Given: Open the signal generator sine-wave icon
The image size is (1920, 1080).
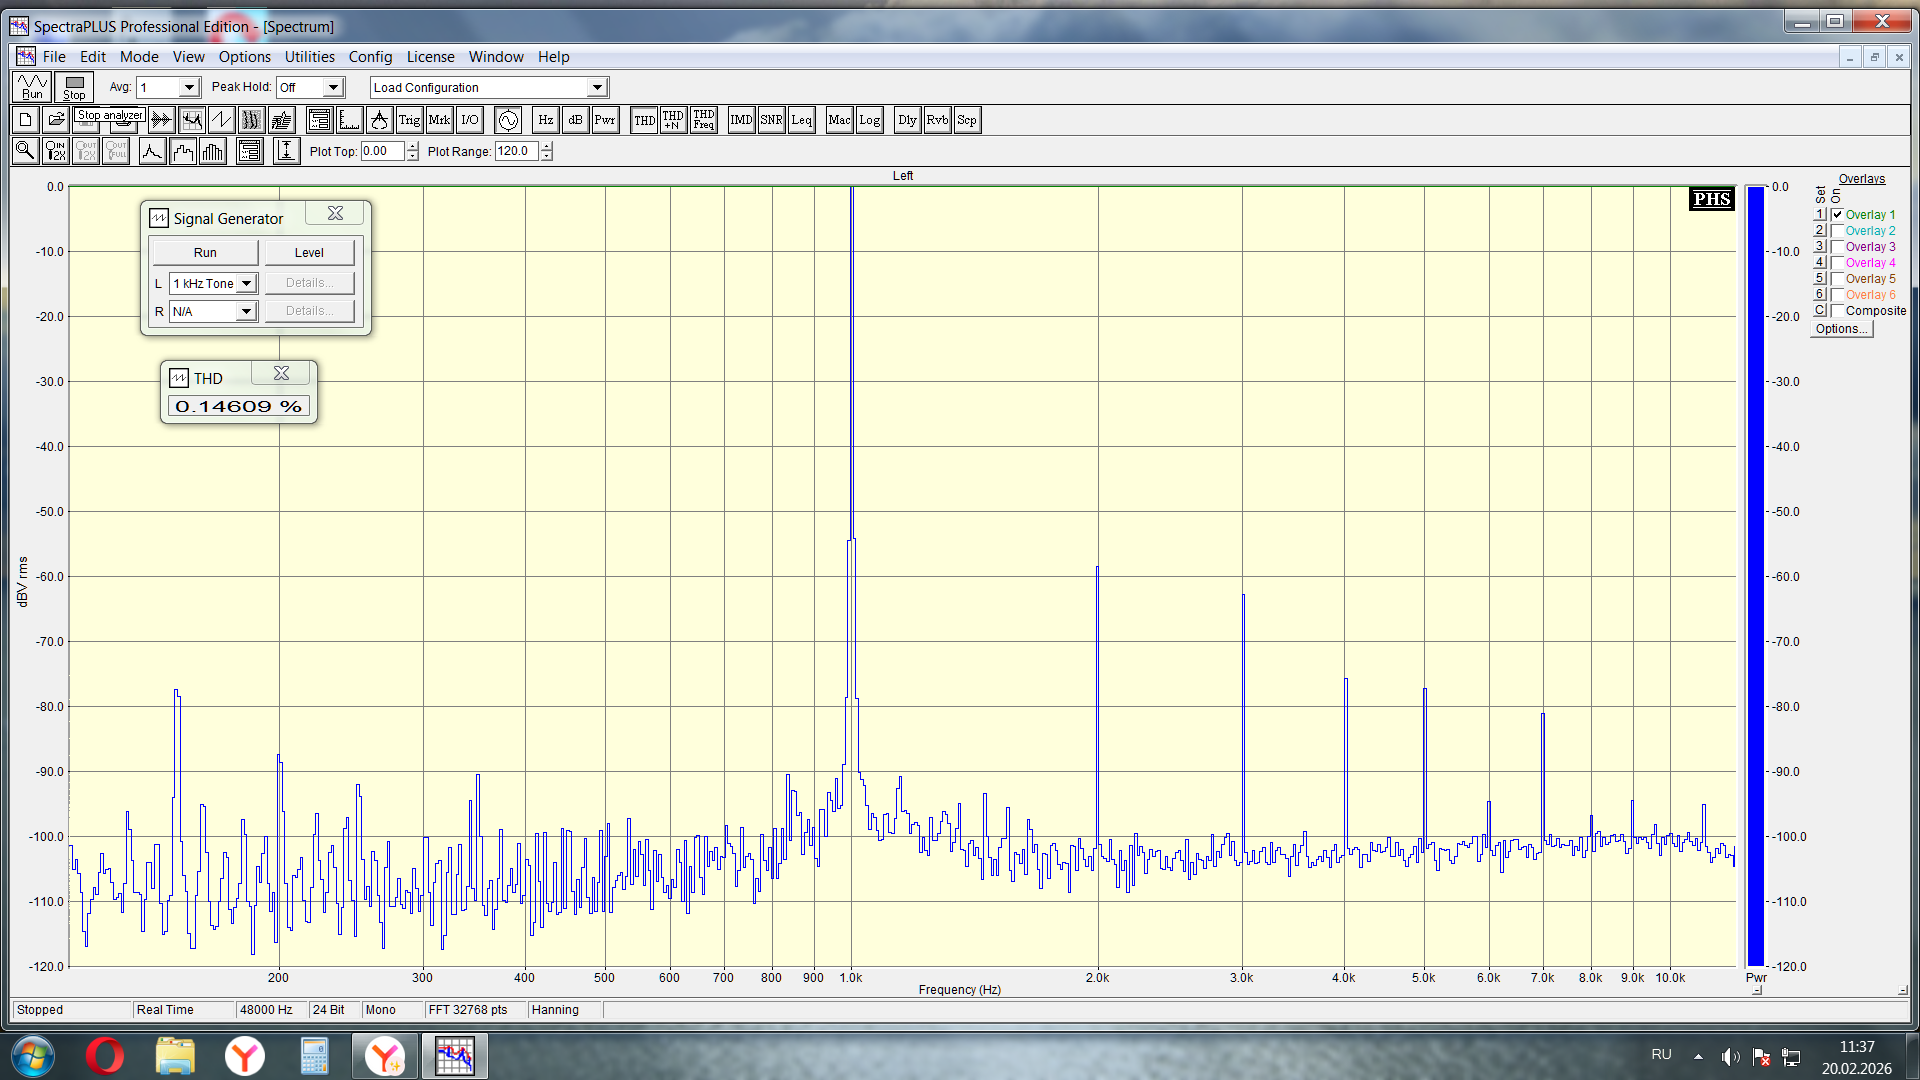Looking at the screenshot, I should (508, 120).
